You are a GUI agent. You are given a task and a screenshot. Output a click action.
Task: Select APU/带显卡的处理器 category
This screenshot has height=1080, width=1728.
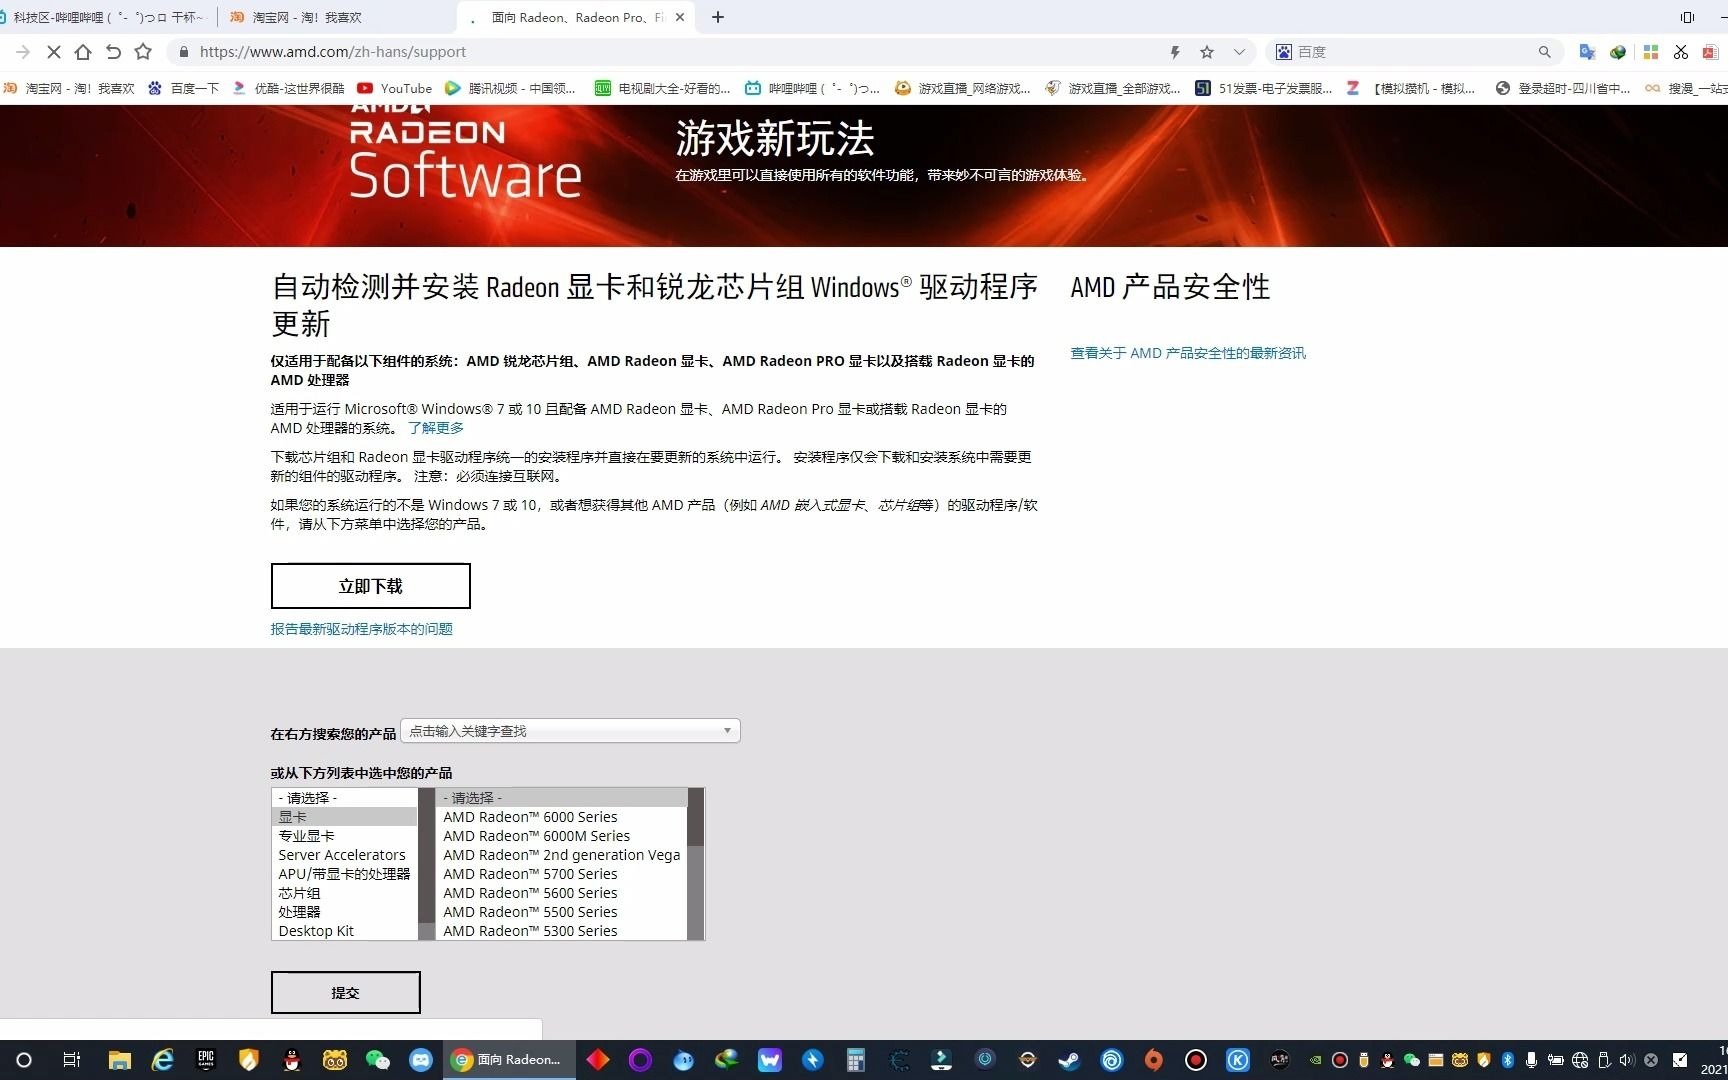click(x=344, y=874)
